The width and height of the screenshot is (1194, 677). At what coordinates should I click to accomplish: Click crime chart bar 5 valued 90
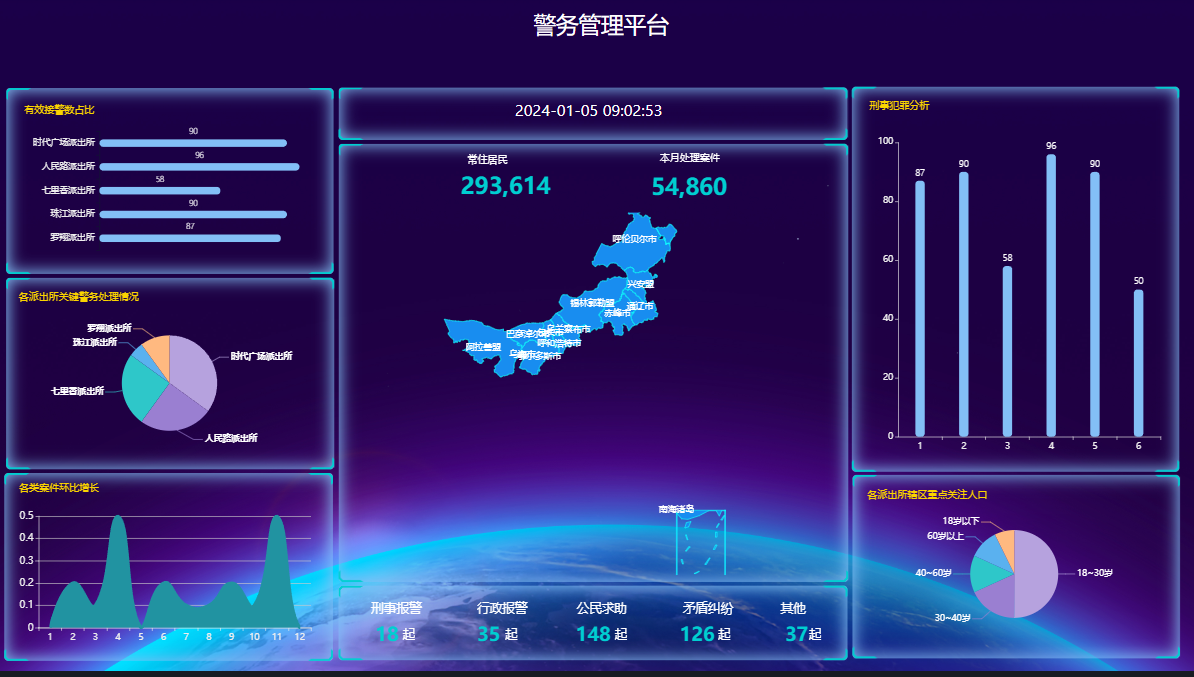[1095, 304]
